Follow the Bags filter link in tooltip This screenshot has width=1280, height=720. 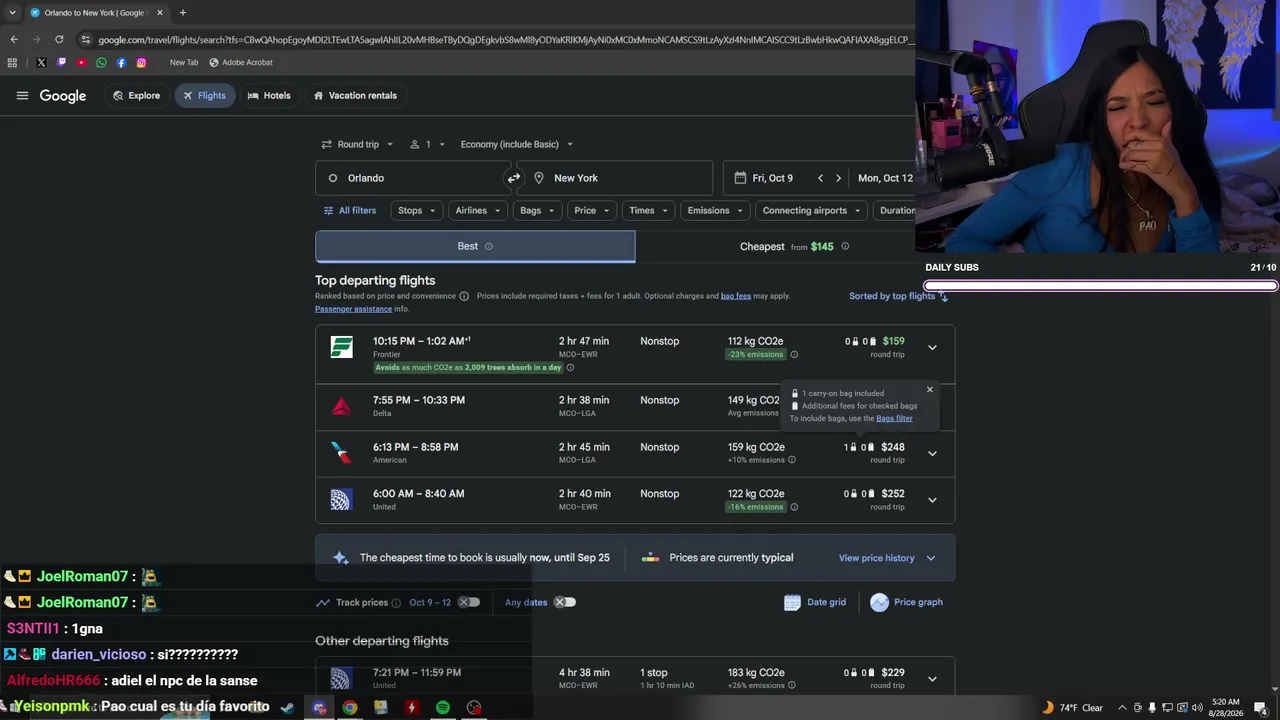pyautogui.click(x=894, y=418)
